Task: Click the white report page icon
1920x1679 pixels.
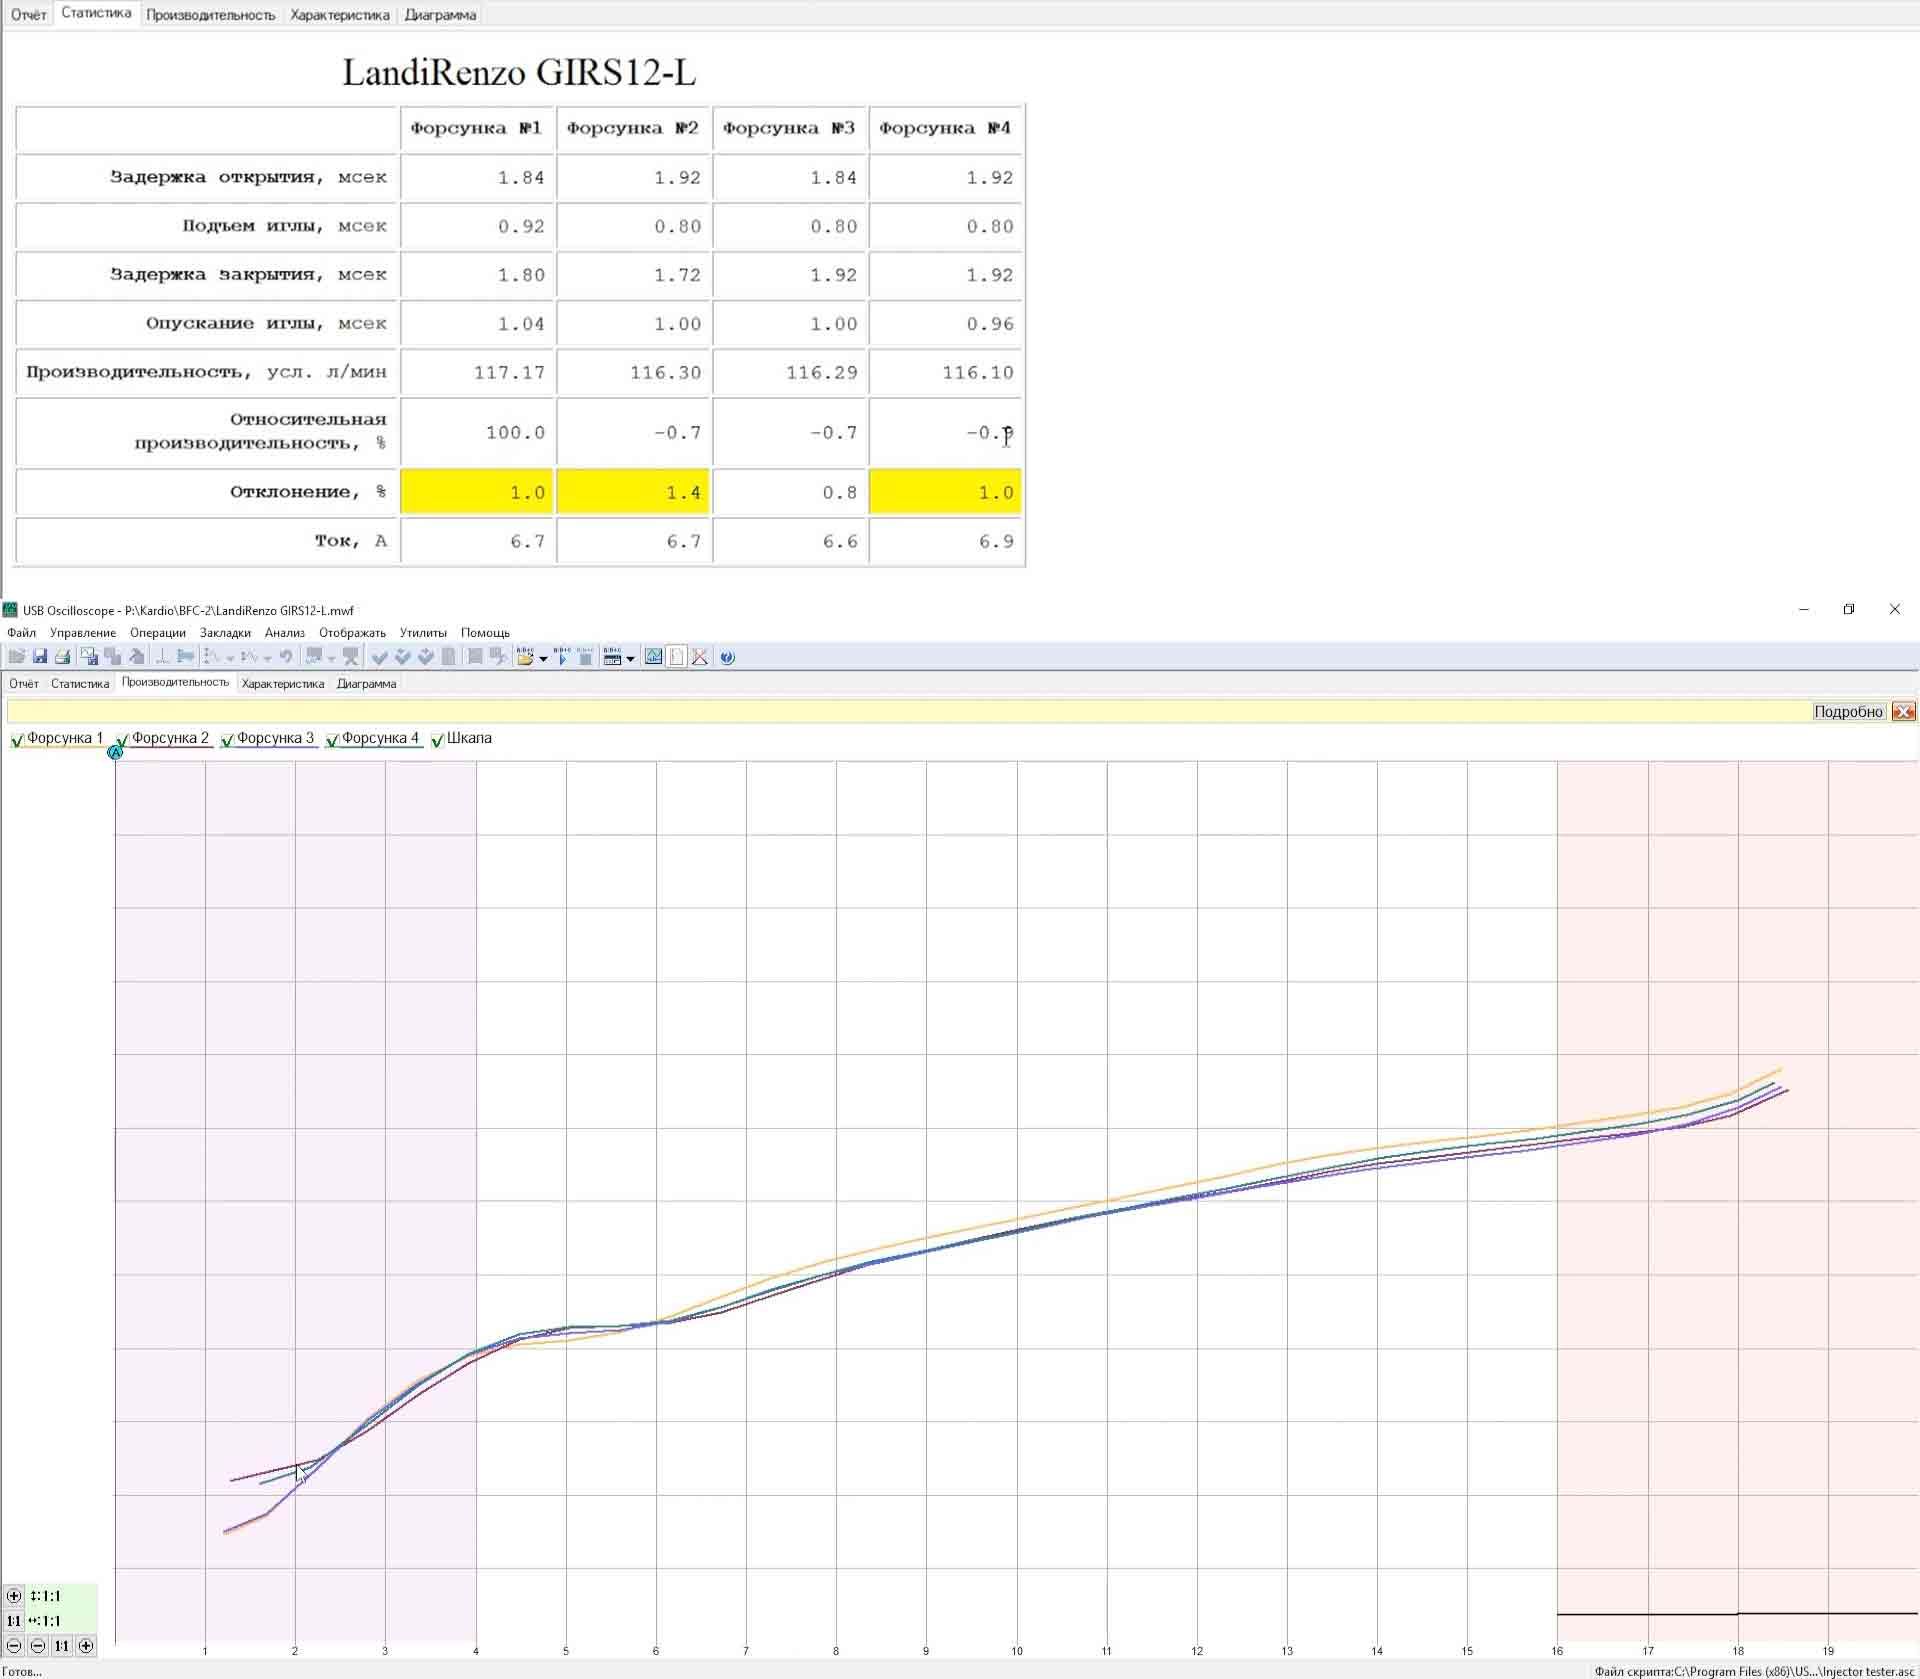Action: pos(676,656)
